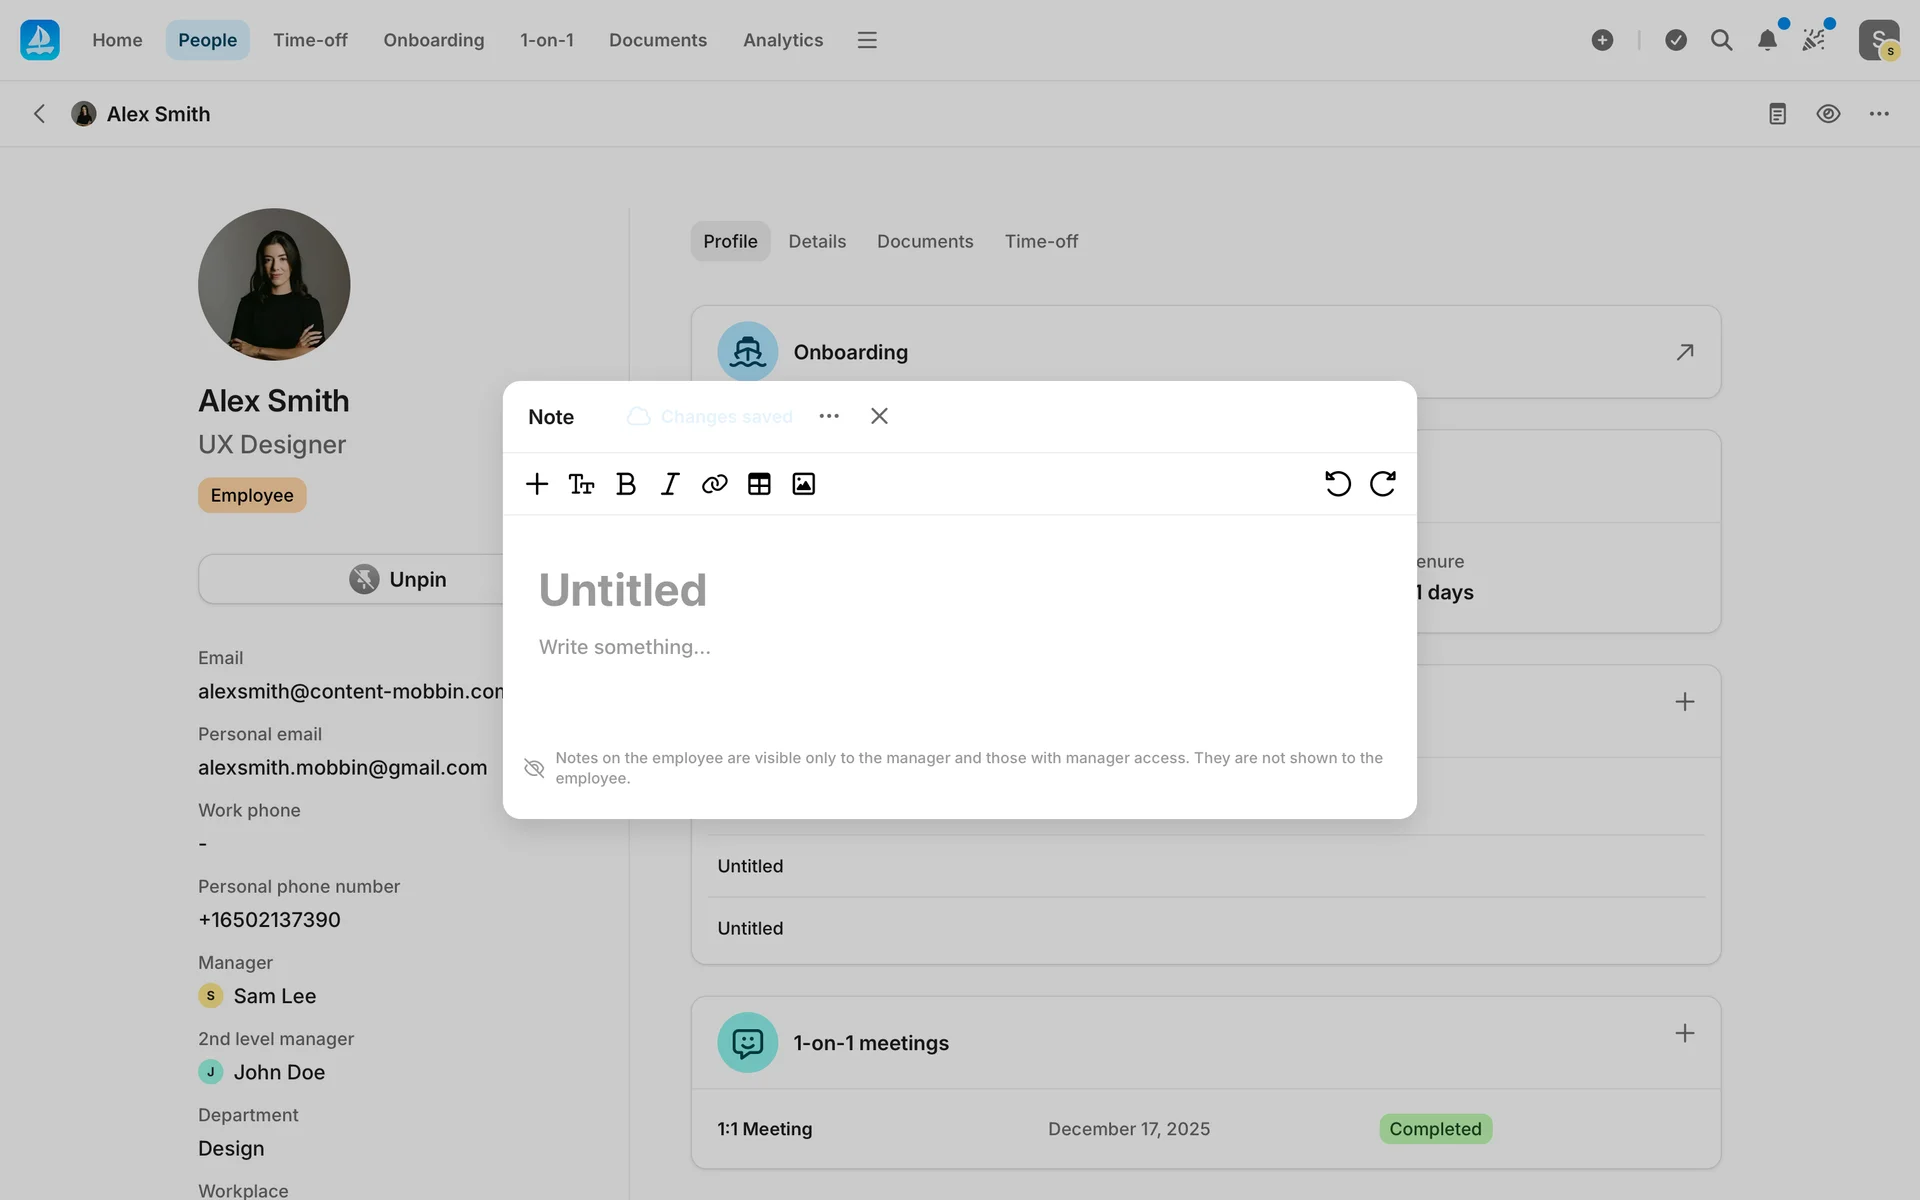Click the Untitled note title field
This screenshot has width=1920, height=1200.
point(623,590)
